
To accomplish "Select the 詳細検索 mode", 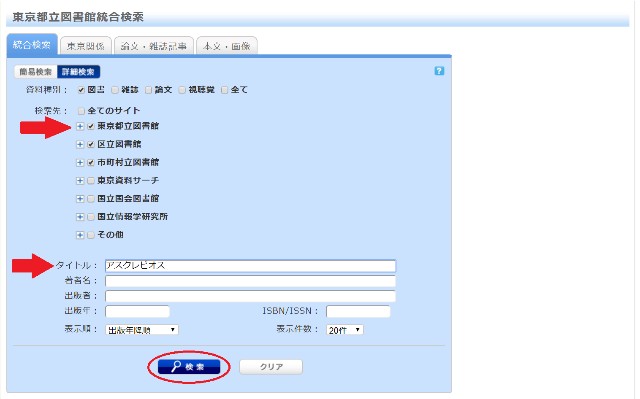I will [x=78, y=72].
